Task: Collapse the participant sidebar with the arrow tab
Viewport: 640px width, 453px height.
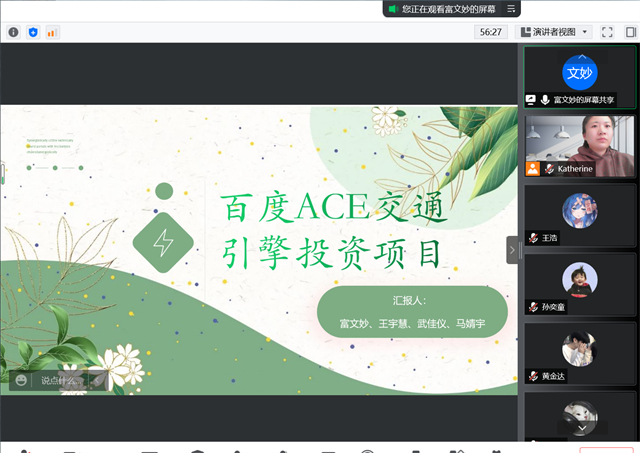Action: pos(512,250)
